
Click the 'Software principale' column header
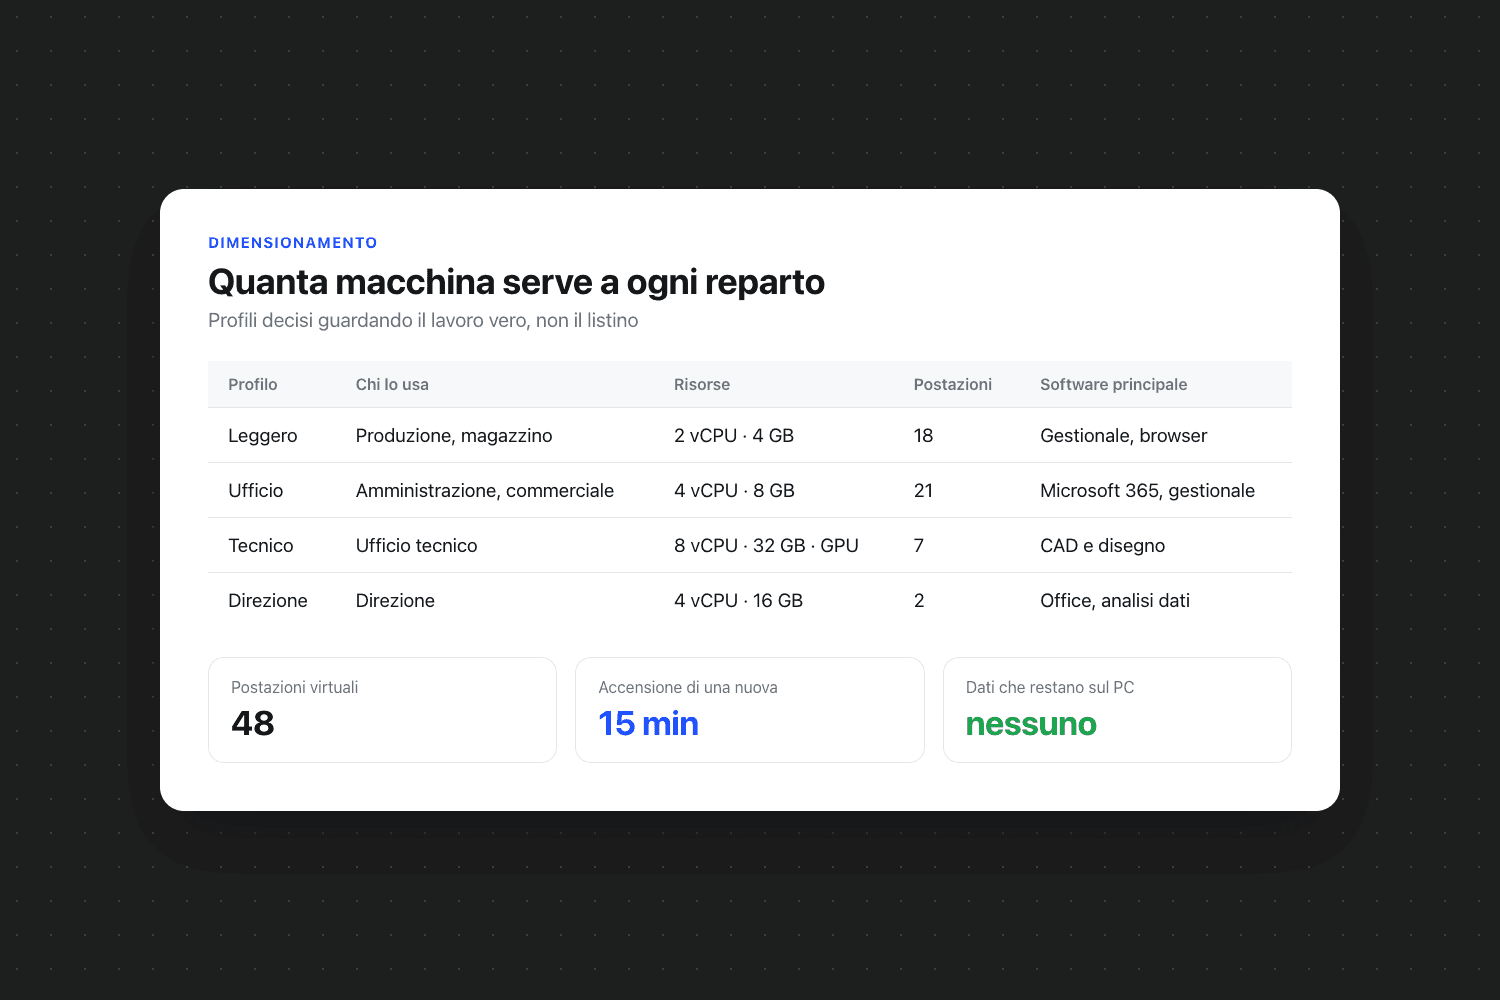coord(1114,384)
